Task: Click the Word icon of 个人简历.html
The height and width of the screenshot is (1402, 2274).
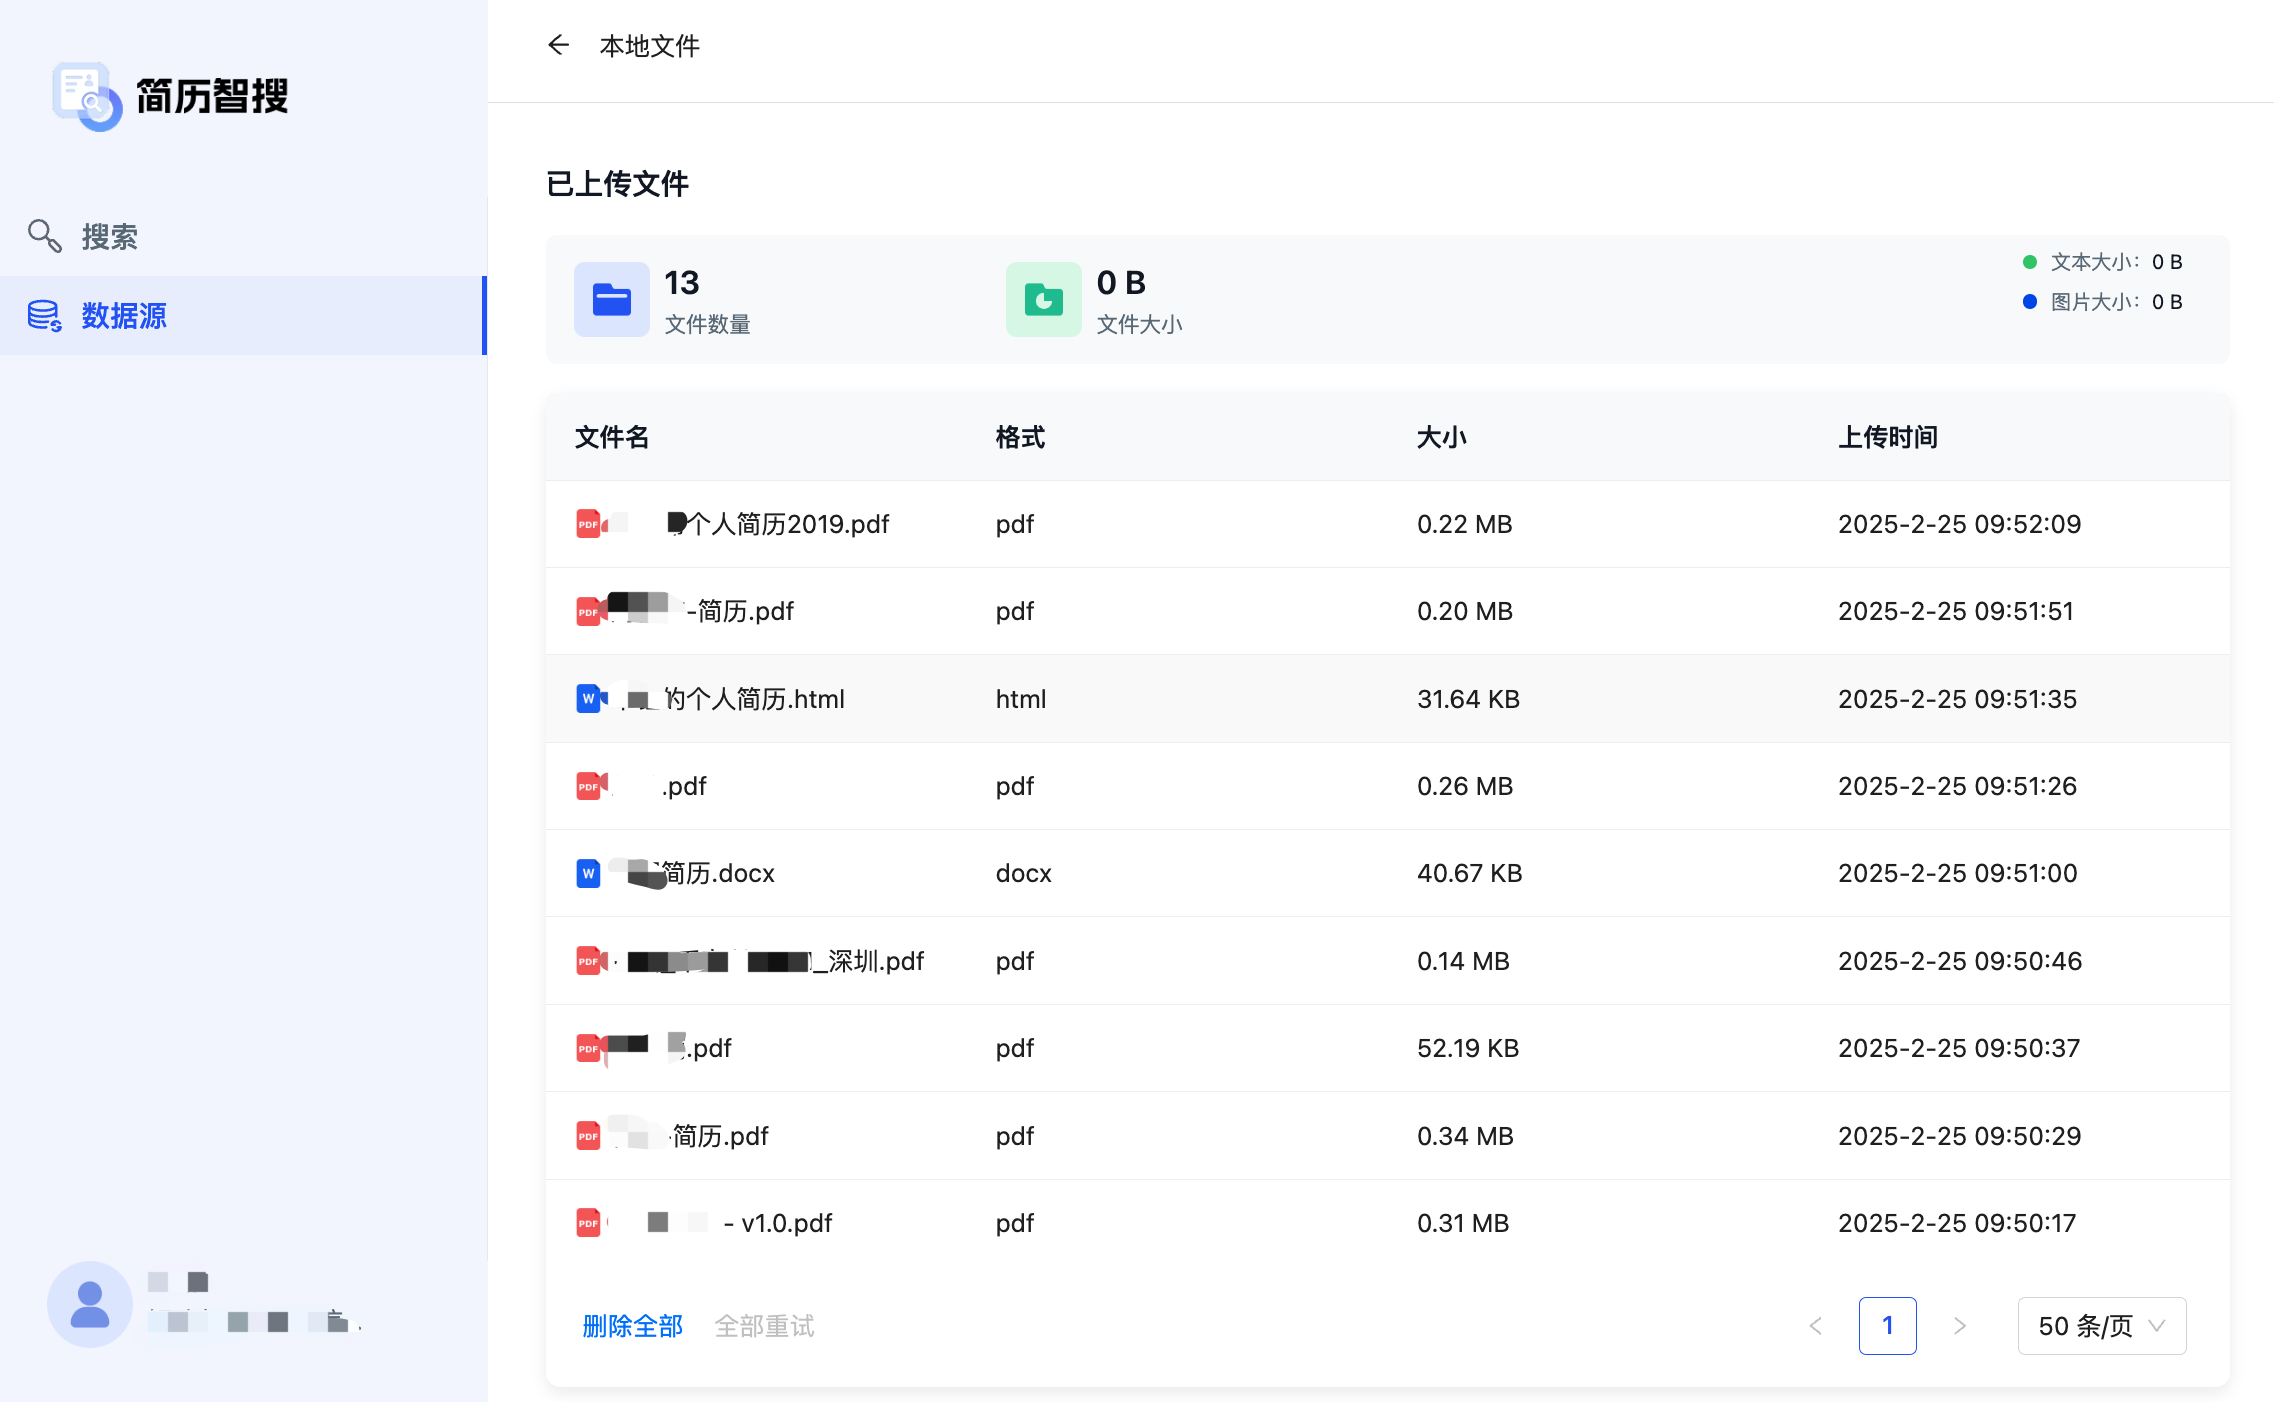Action: 588,698
